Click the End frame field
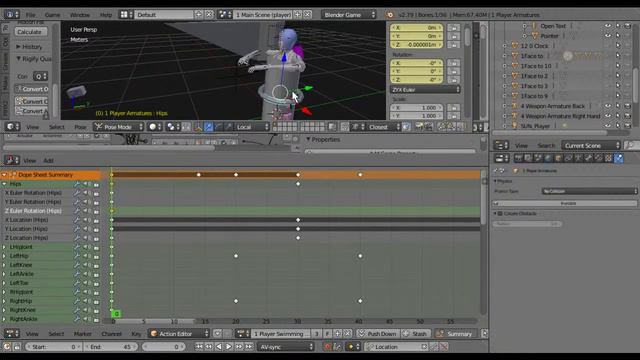The image size is (640, 360). point(111,347)
